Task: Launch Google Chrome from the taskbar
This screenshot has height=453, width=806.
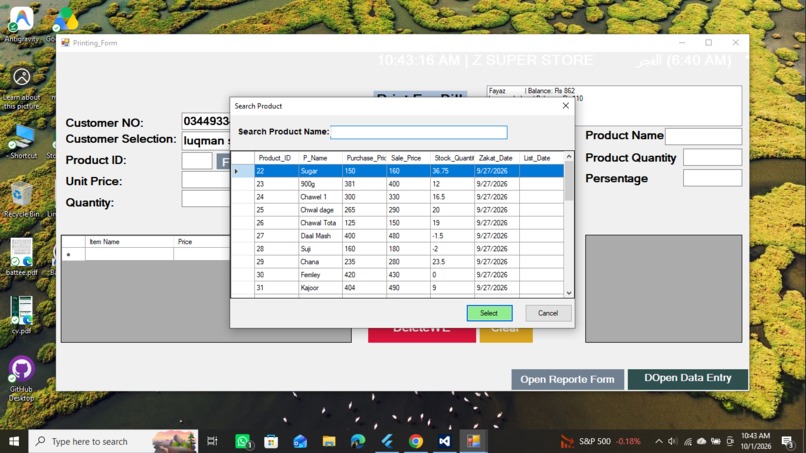Action: tap(416, 441)
